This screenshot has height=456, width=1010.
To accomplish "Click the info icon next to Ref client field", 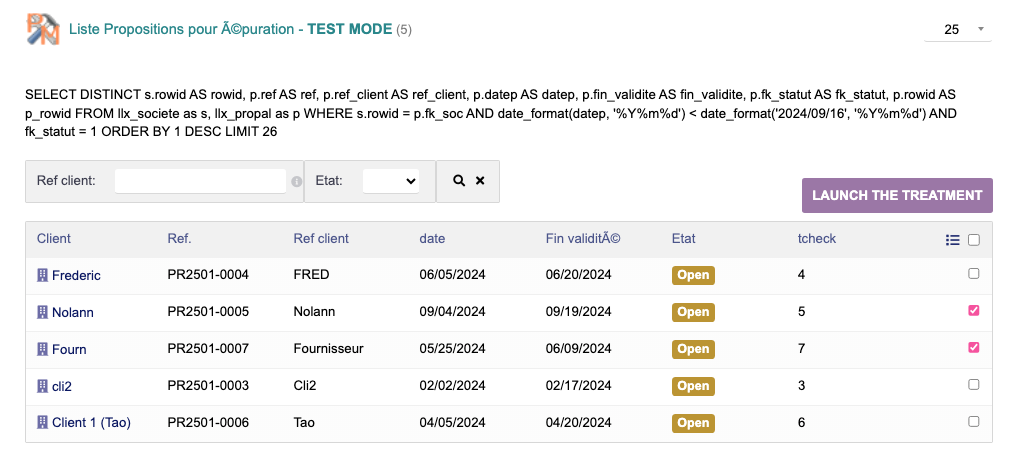I will (x=296, y=182).
